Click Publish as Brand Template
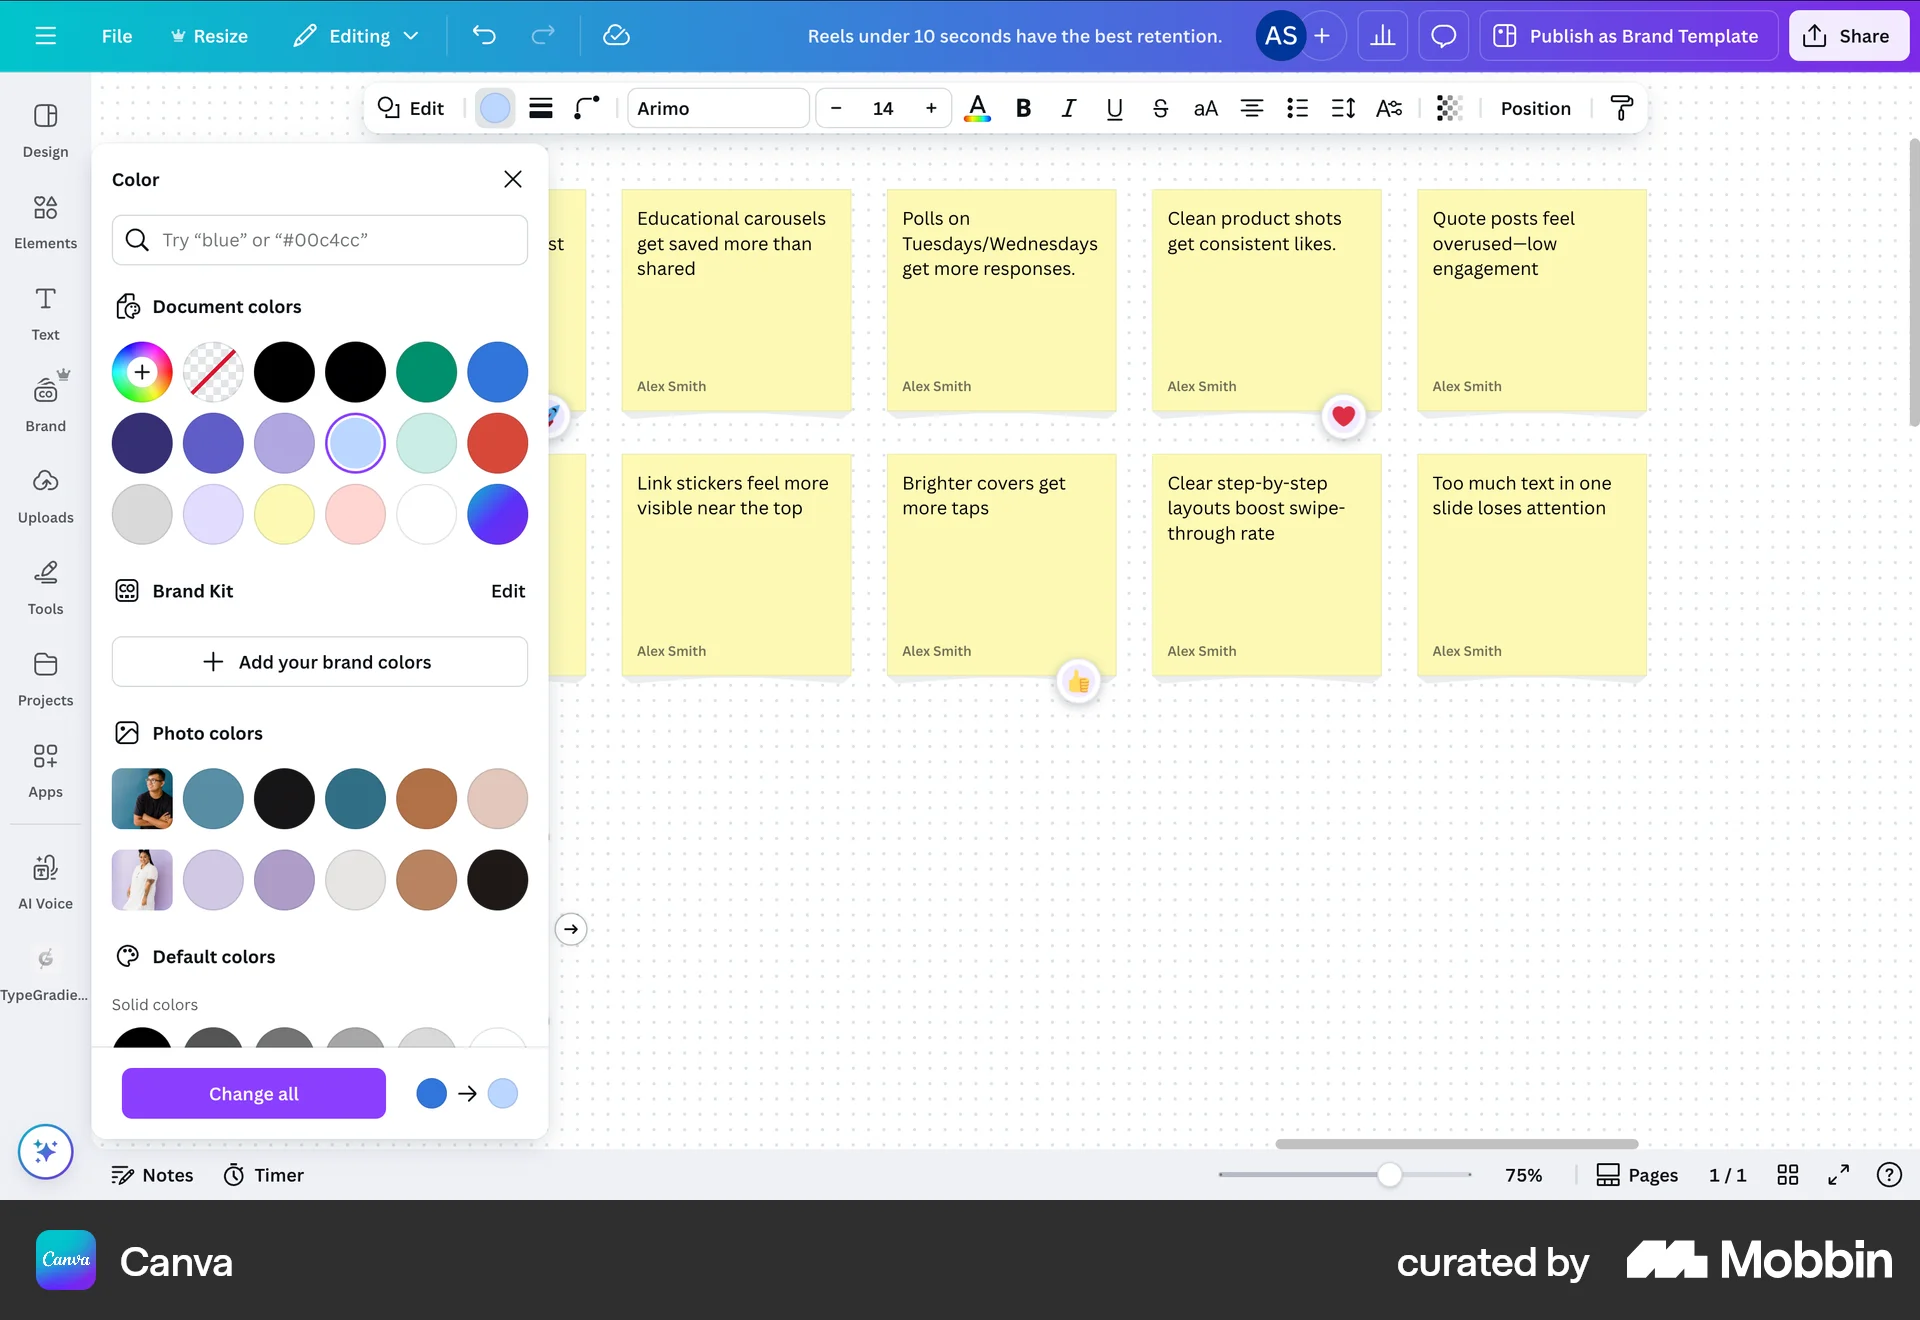The height and width of the screenshot is (1320, 1920). pos(1628,35)
